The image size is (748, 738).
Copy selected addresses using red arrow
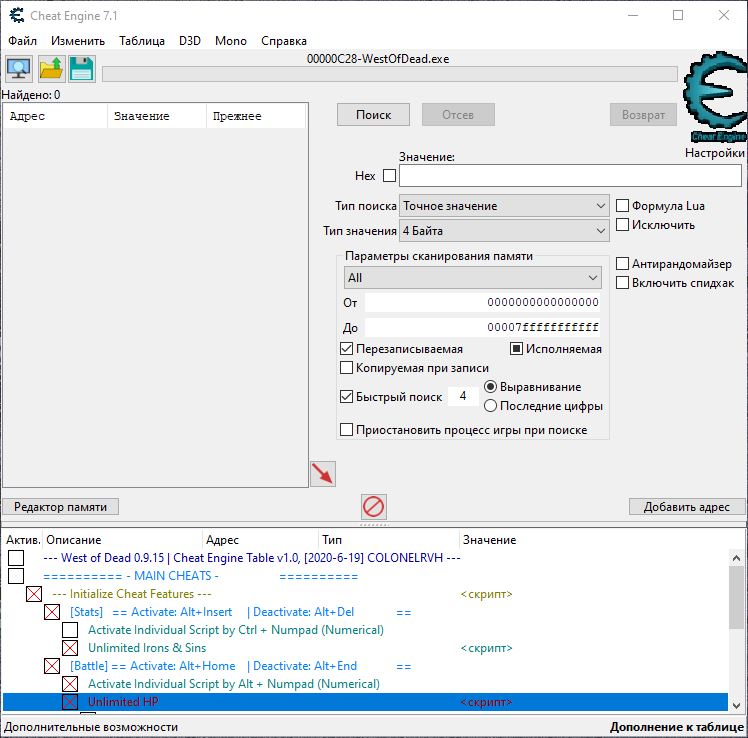323,474
